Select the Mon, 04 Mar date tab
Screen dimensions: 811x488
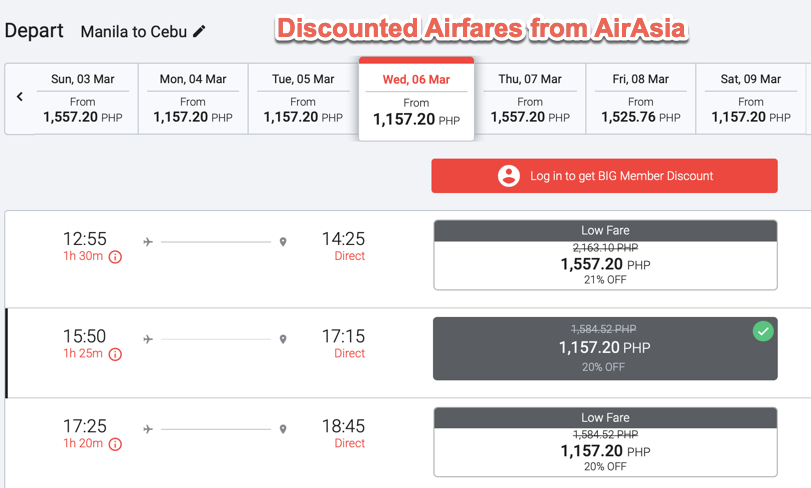193,99
